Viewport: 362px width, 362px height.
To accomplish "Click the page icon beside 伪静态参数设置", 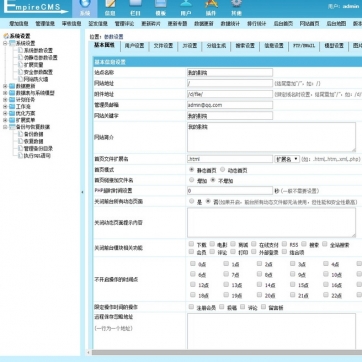I will (20, 57).
